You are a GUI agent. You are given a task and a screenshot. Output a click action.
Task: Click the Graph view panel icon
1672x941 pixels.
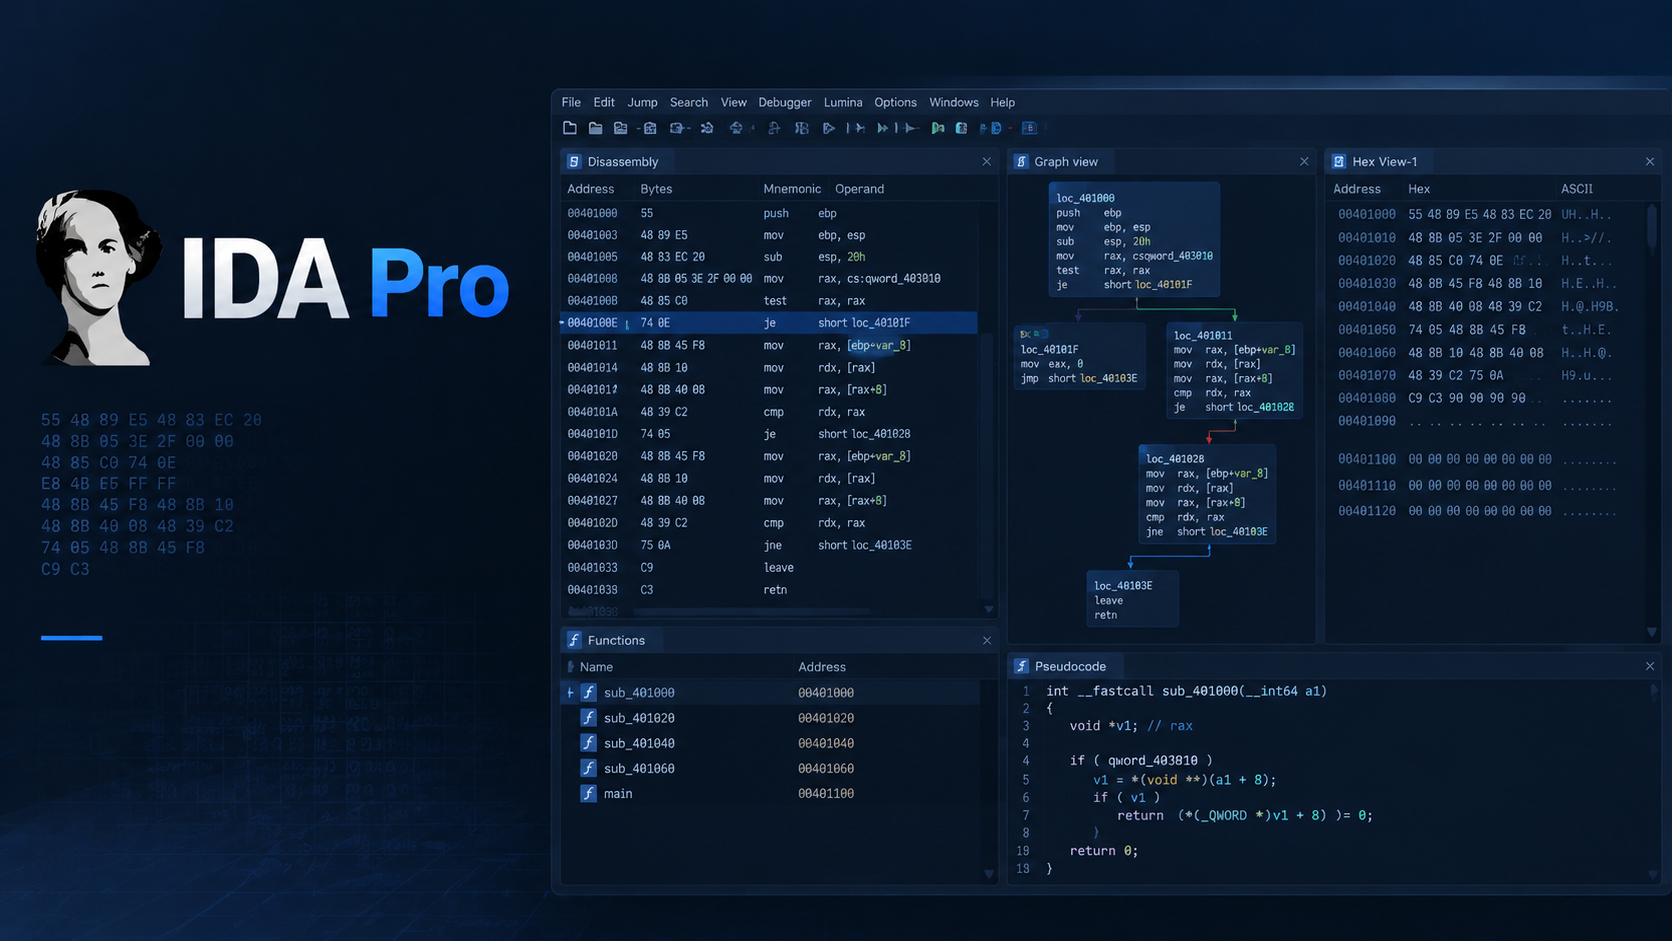[1021, 161]
